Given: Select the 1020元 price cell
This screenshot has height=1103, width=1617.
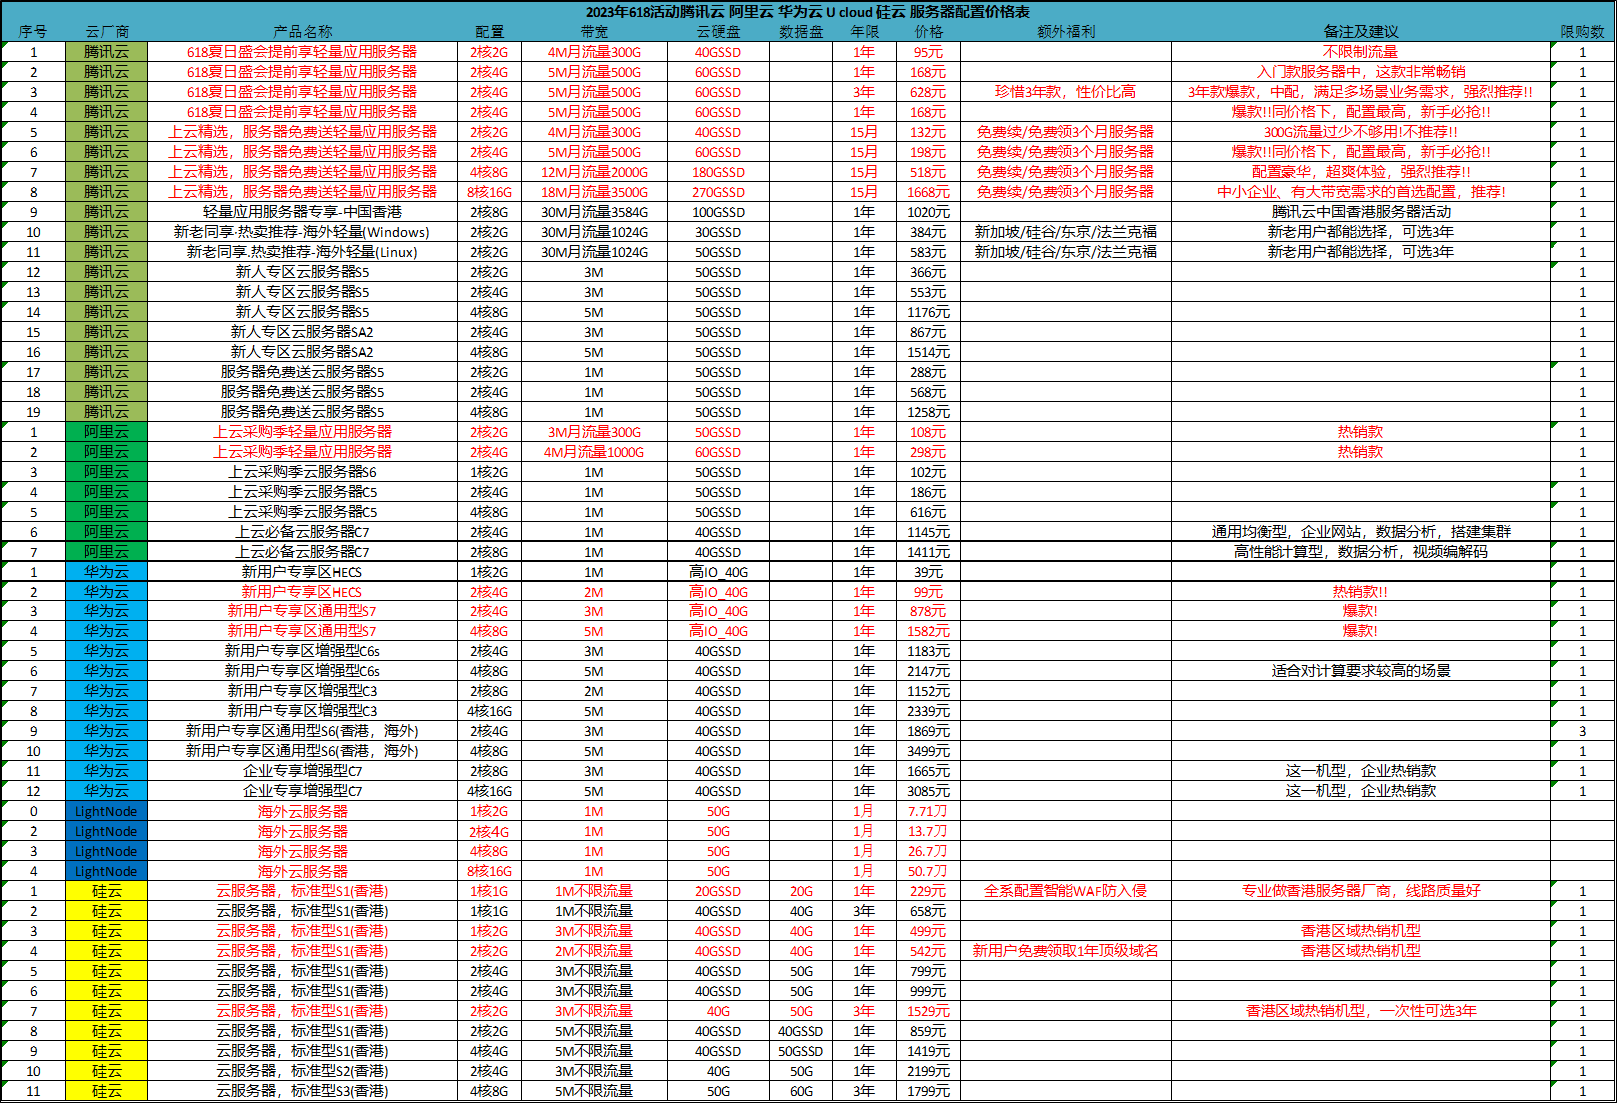Looking at the screenshot, I should 928,212.
